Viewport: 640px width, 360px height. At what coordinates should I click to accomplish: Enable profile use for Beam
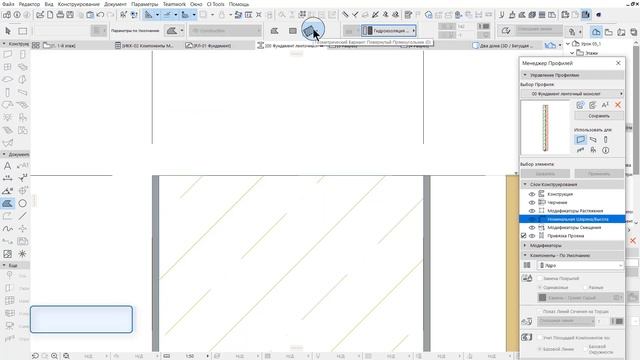click(x=593, y=140)
